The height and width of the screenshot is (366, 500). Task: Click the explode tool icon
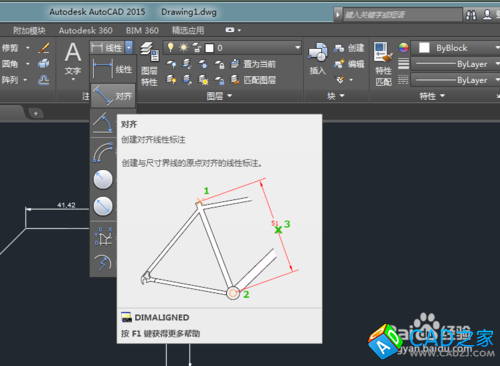pyautogui.click(x=44, y=63)
